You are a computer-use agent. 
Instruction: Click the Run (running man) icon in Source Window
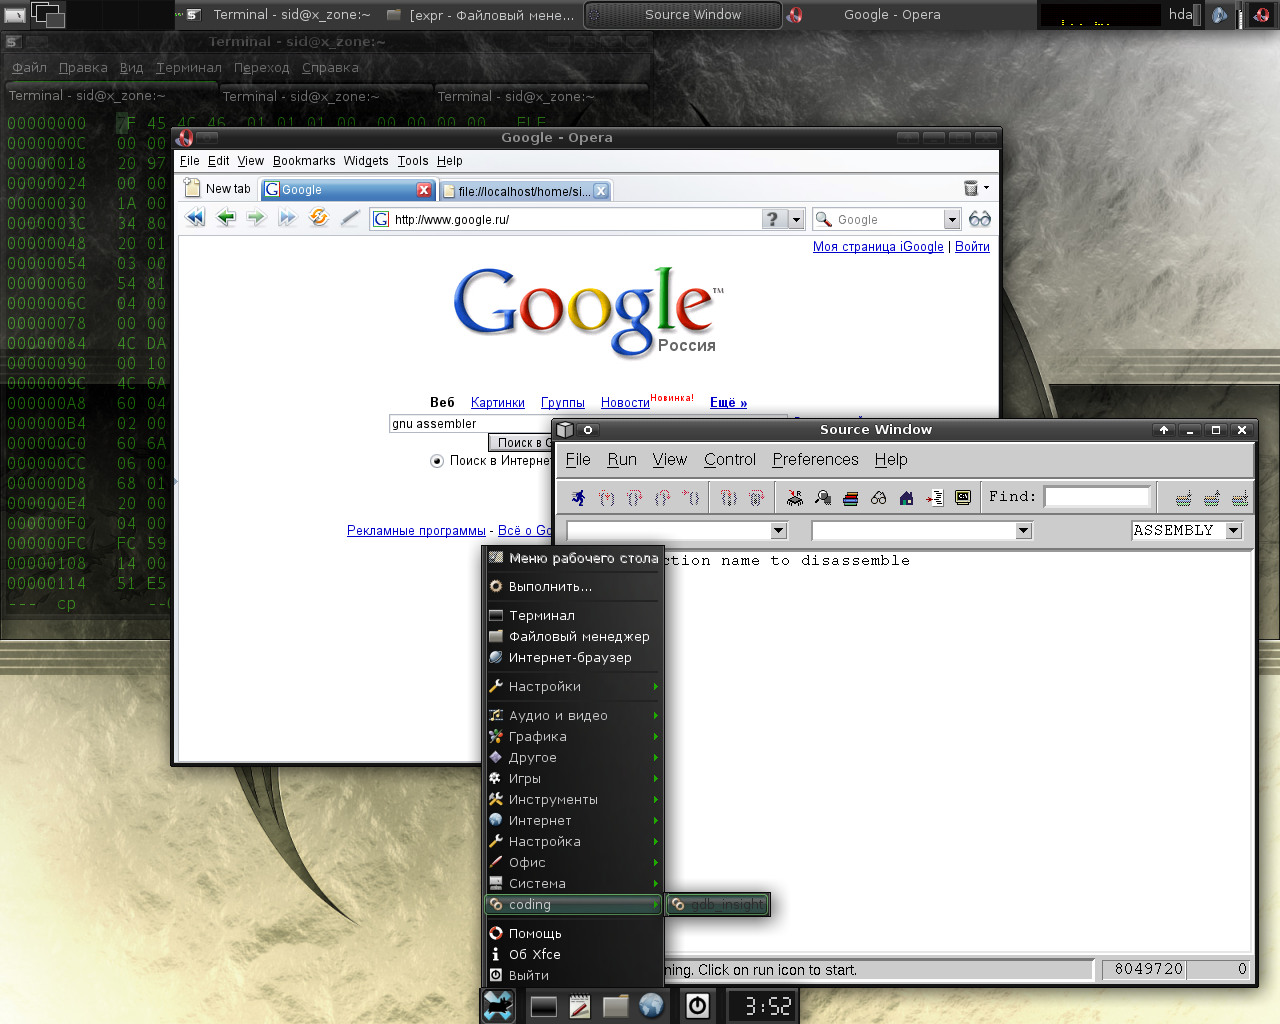point(578,497)
